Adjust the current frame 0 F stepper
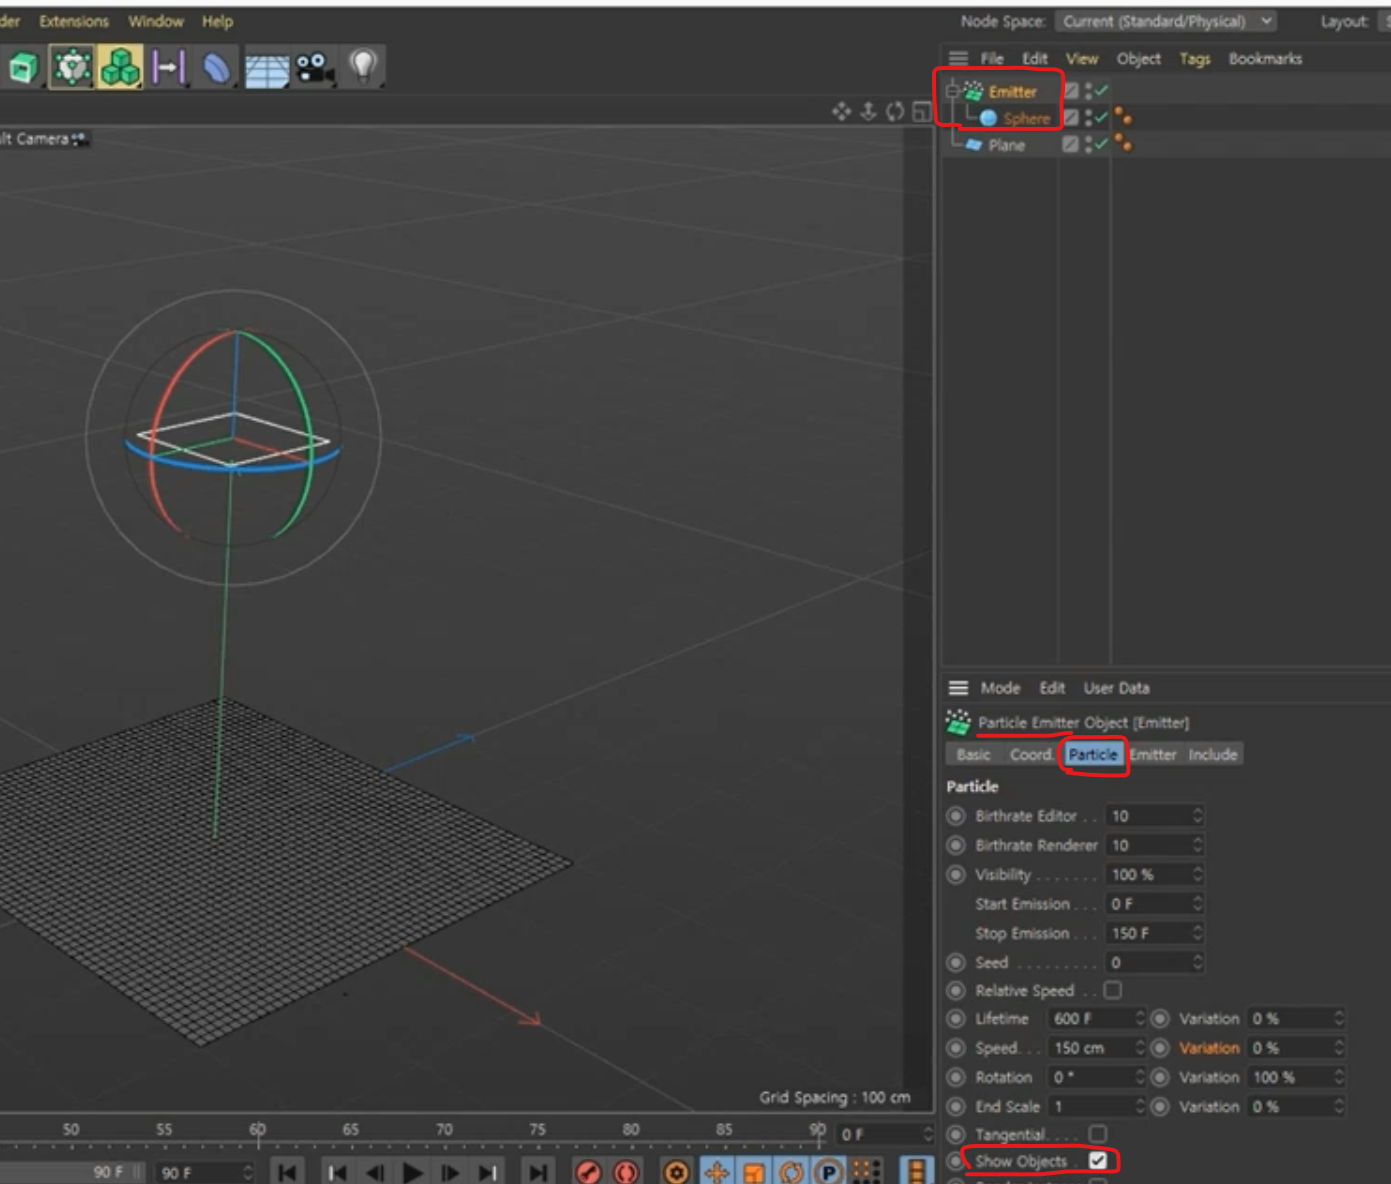The image size is (1391, 1184). pos(927,1134)
